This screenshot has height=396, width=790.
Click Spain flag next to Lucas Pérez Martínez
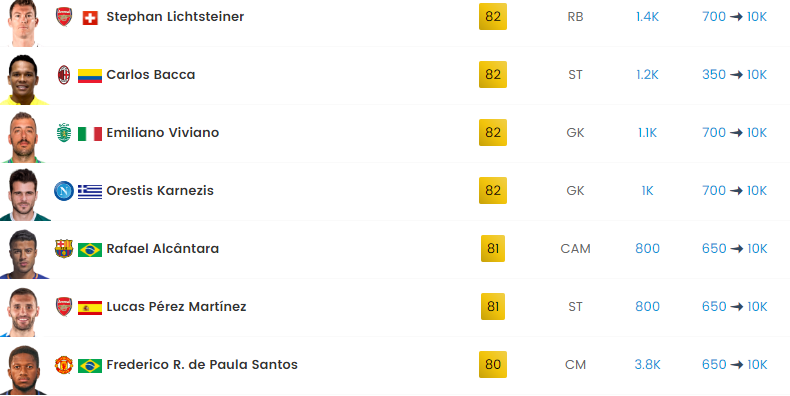[90, 308]
